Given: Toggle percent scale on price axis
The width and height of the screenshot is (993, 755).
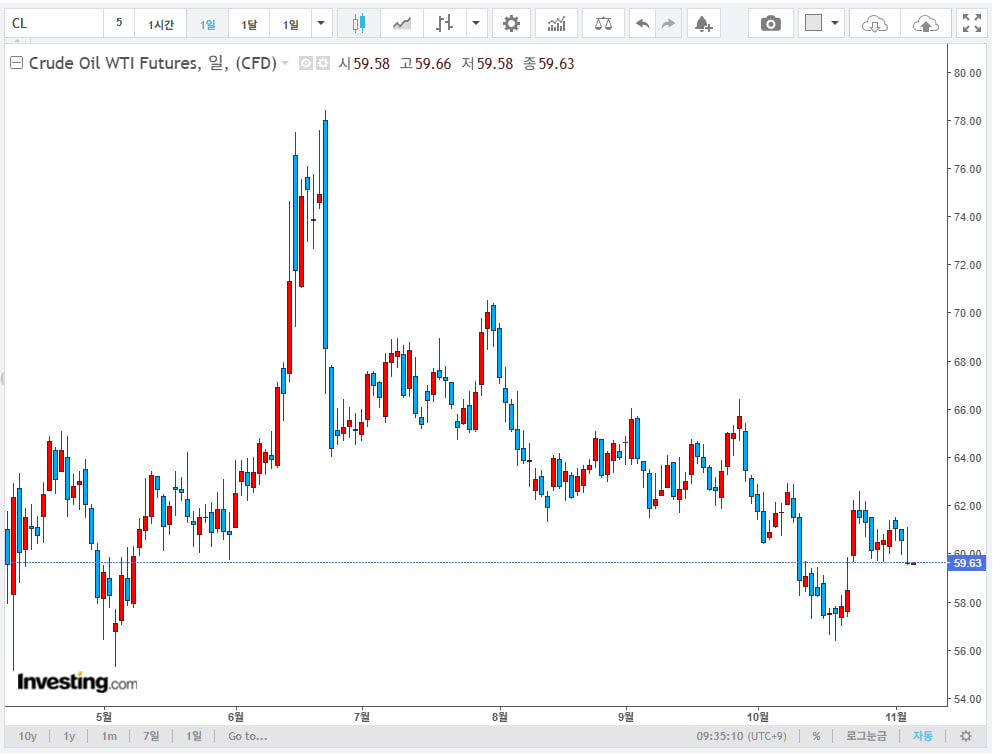Looking at the screenshot, I should tap(816, 736).
